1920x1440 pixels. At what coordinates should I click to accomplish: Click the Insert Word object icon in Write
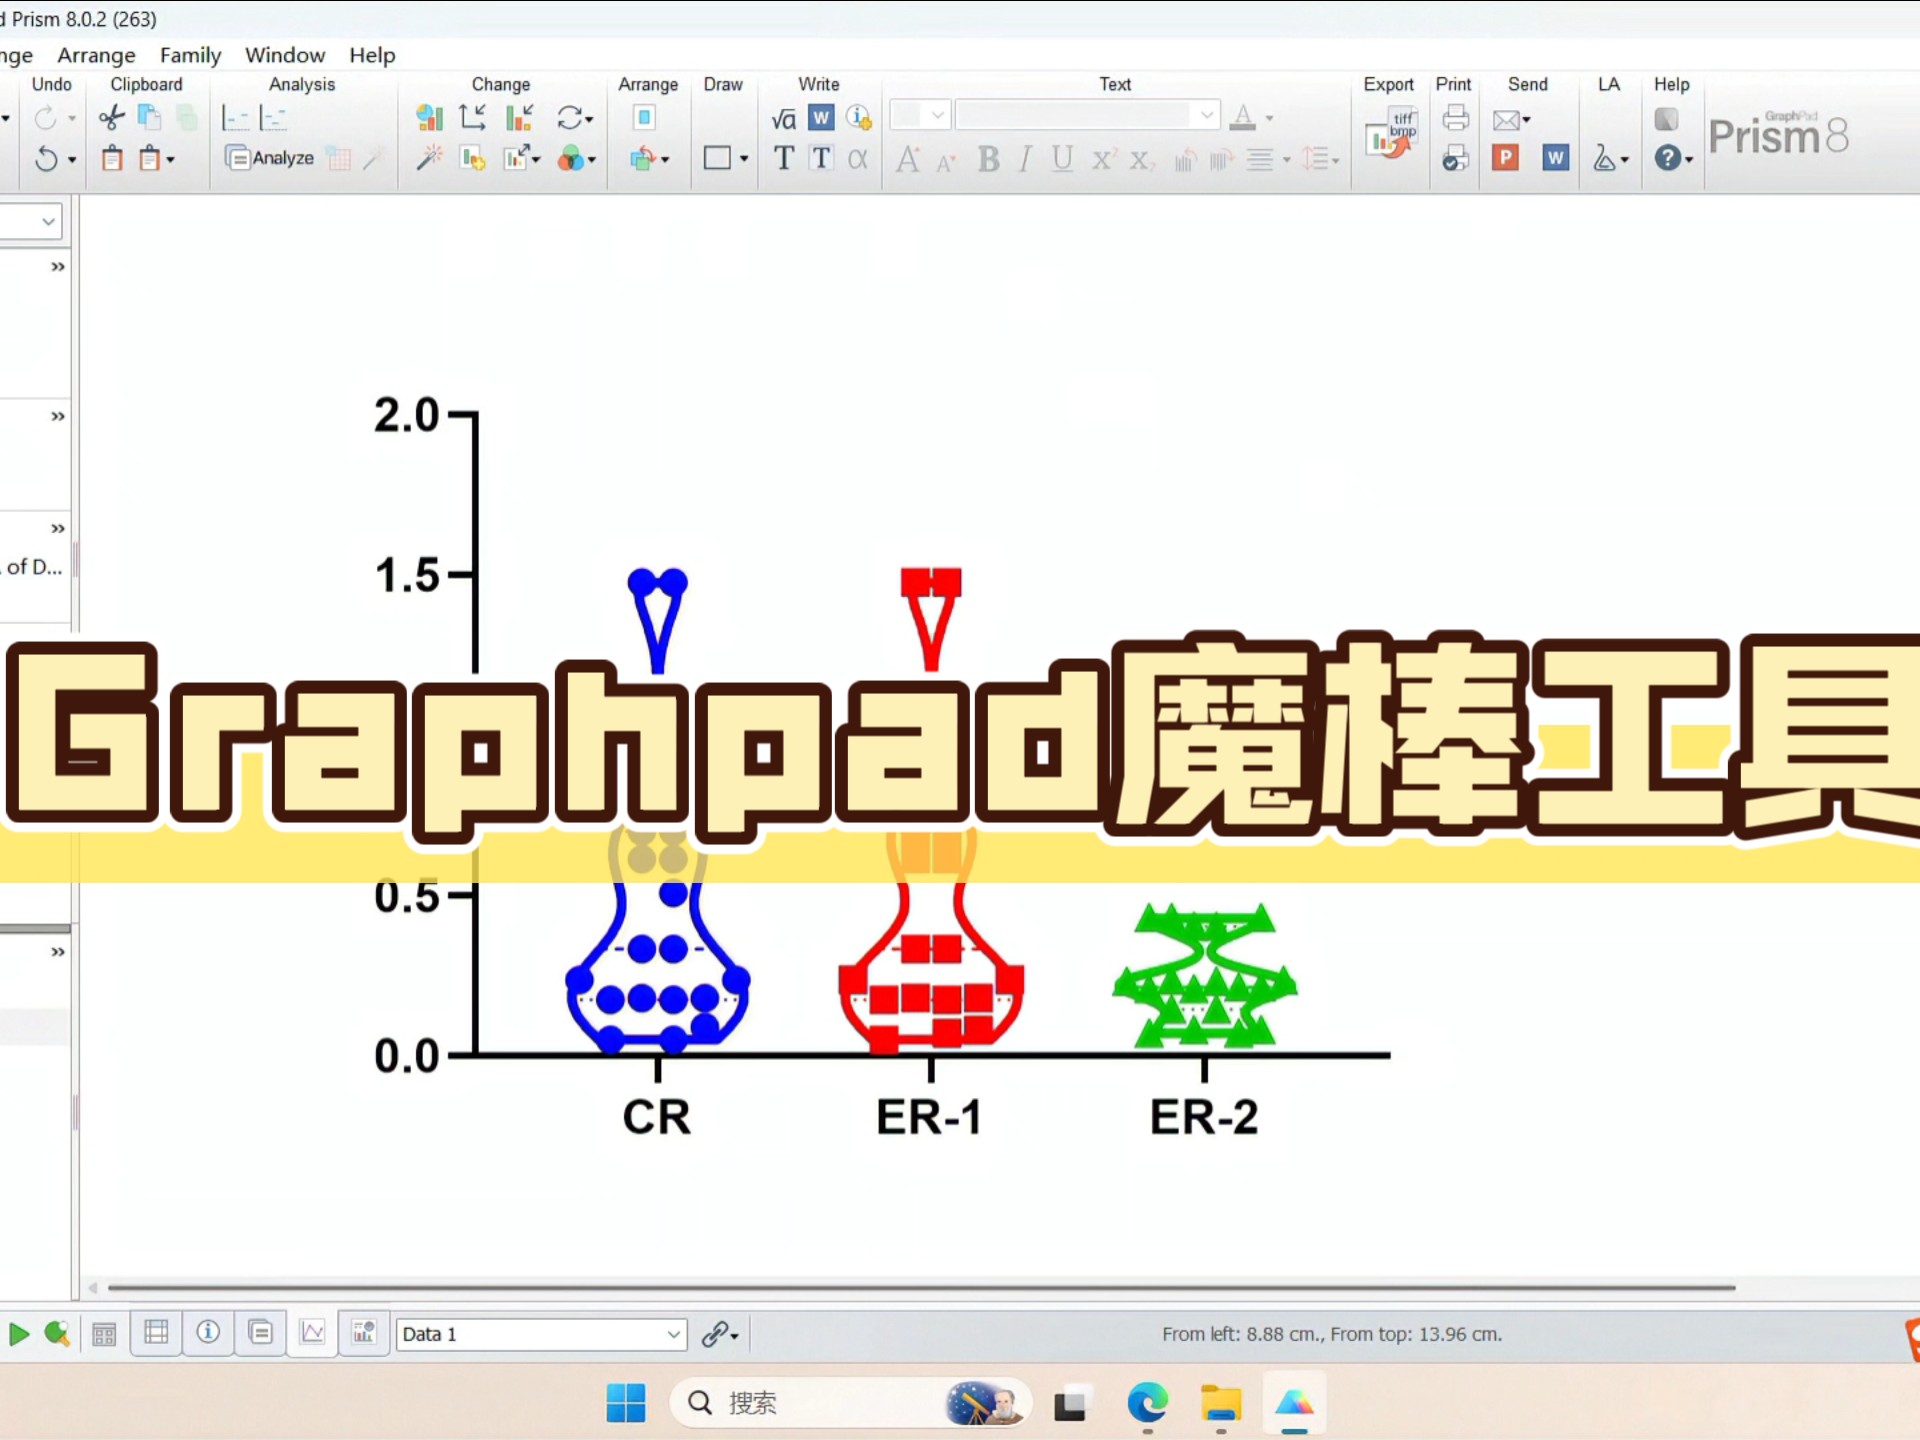(821, 118)
